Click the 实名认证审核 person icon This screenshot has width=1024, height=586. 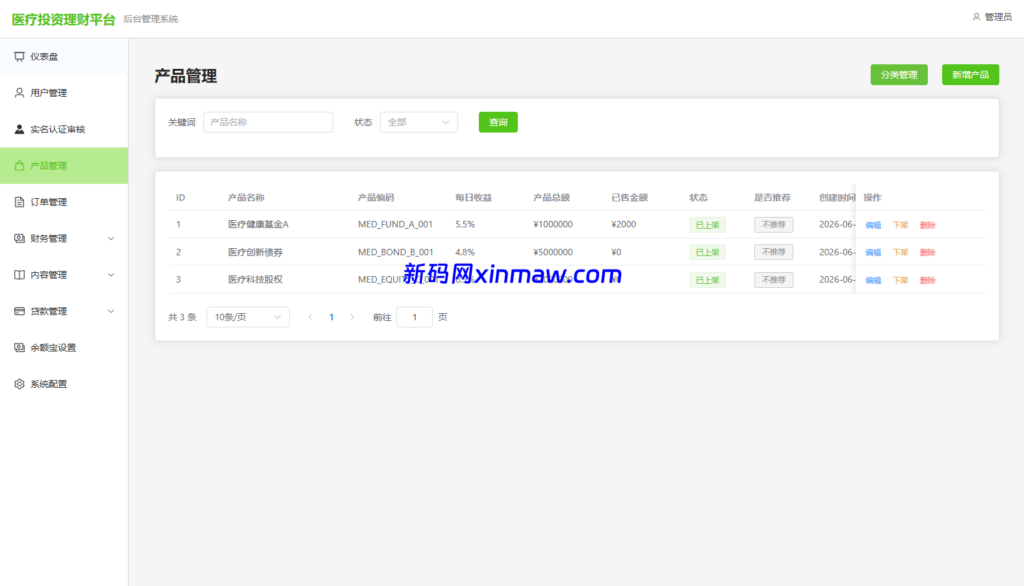click(19, 129)
